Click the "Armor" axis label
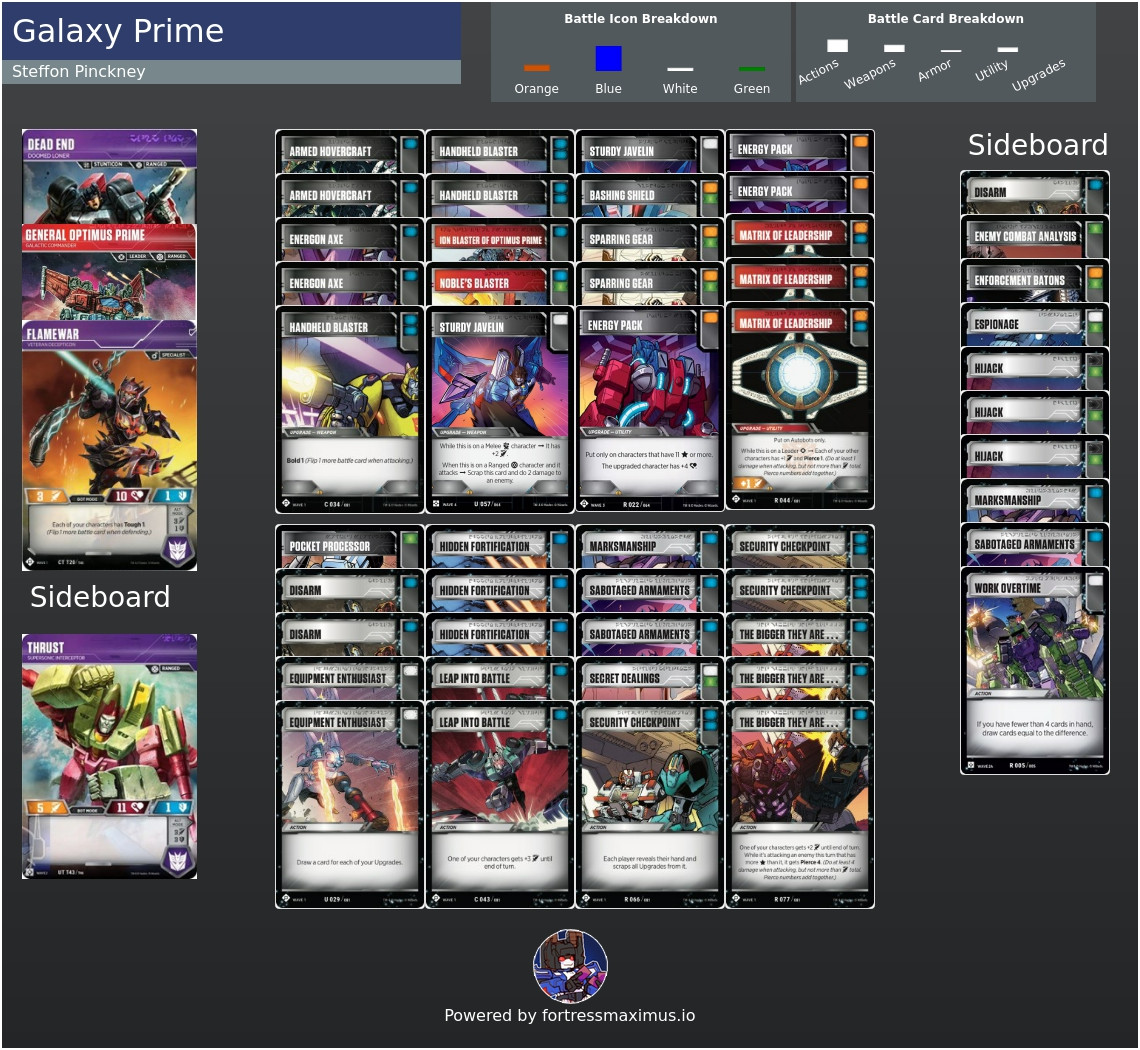 934,71
